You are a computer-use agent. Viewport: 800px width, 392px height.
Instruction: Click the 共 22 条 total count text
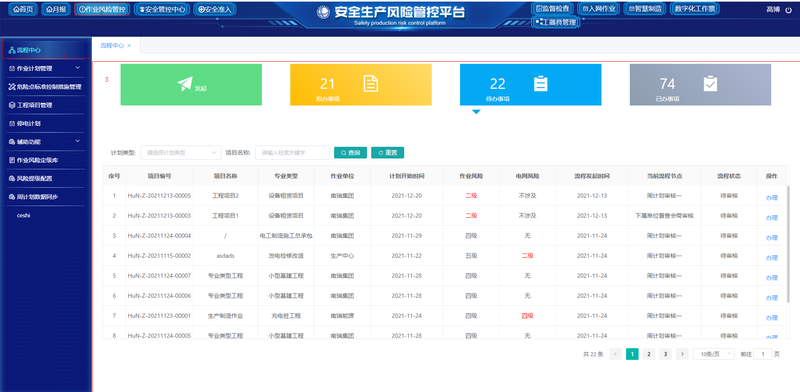pos(593,354)
